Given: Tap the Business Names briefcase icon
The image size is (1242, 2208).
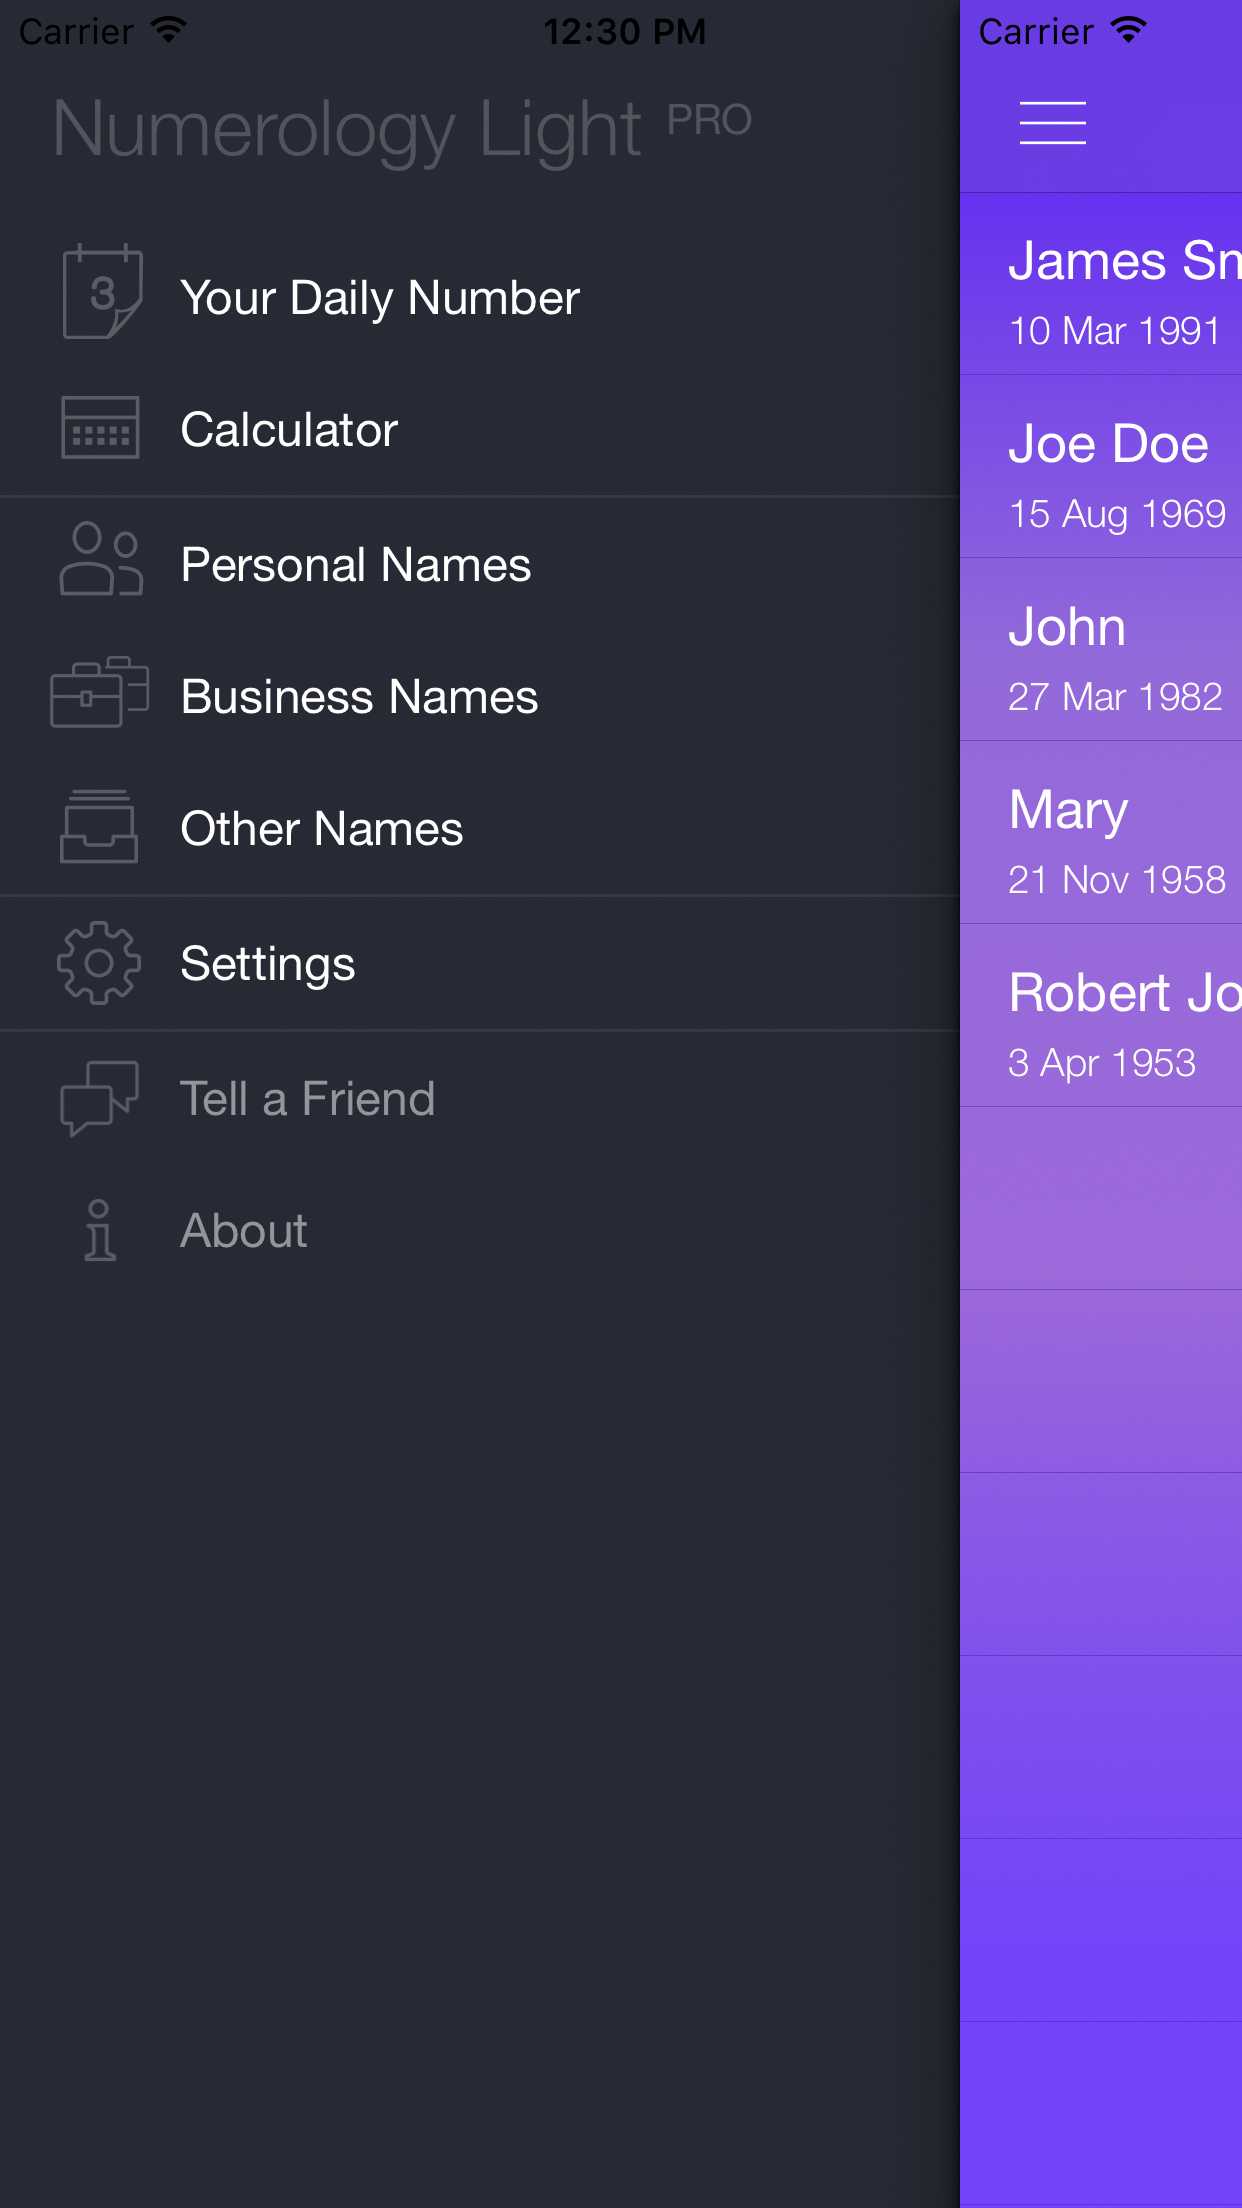Looking at the screenshot, I should coord(99,692).
